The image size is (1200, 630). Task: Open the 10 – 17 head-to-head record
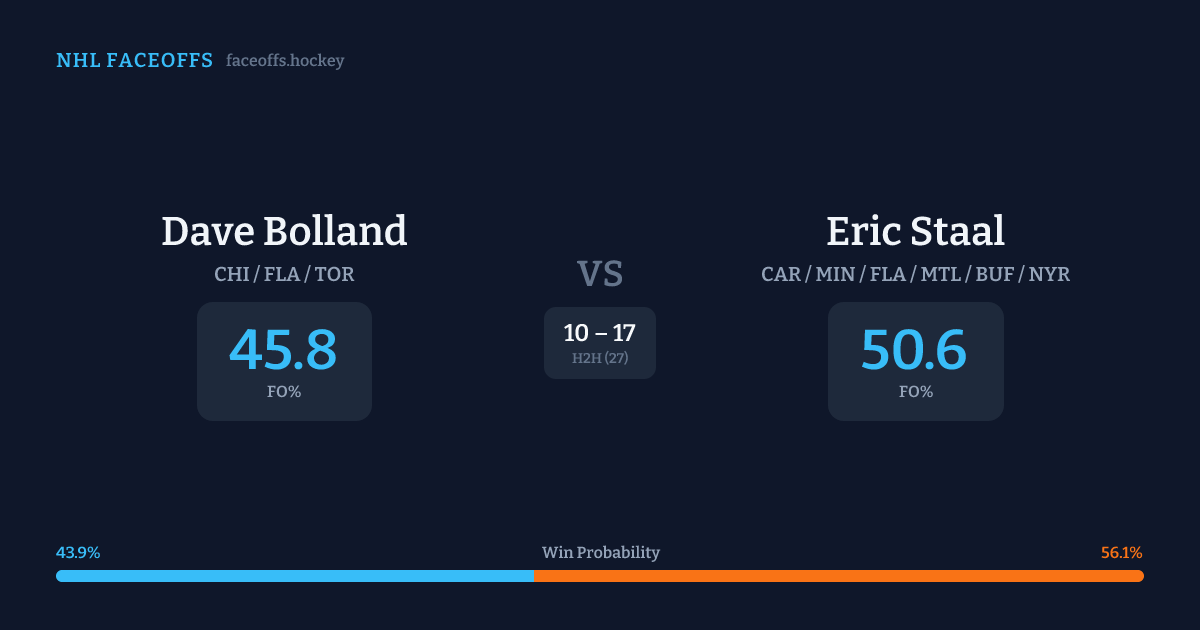(600, 334)
